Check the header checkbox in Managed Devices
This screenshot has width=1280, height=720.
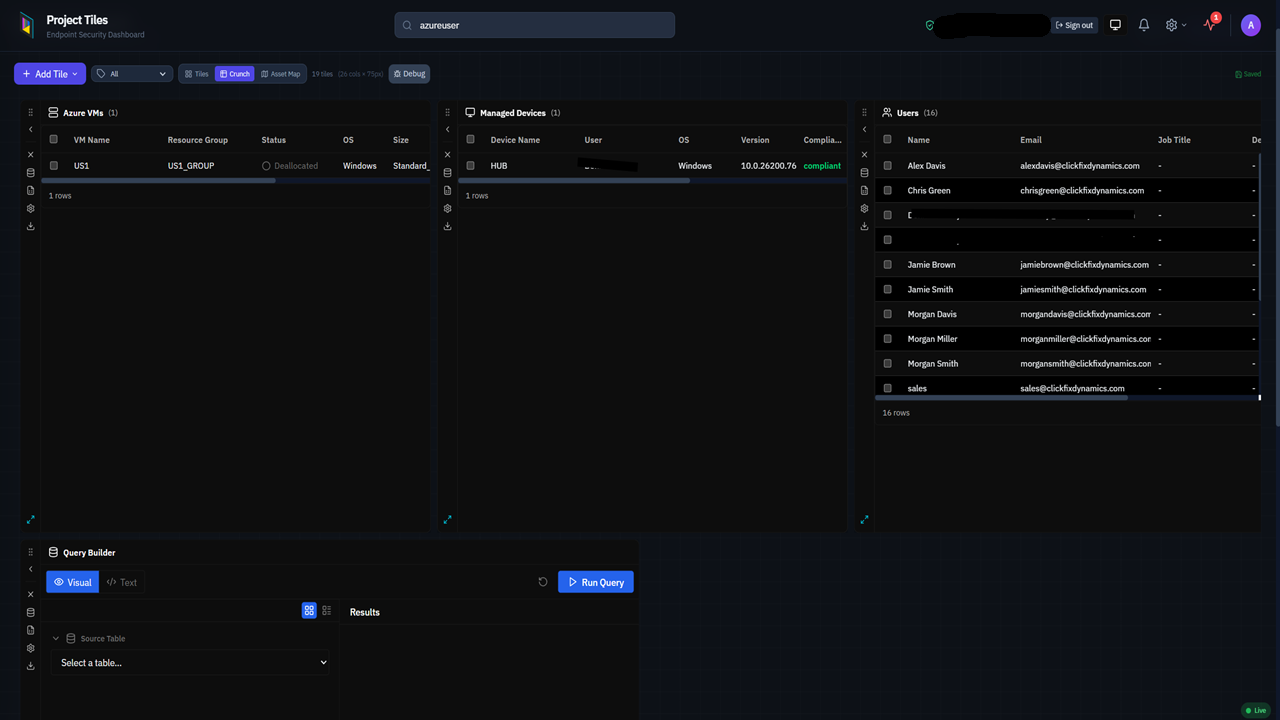[x=470, y=139]
